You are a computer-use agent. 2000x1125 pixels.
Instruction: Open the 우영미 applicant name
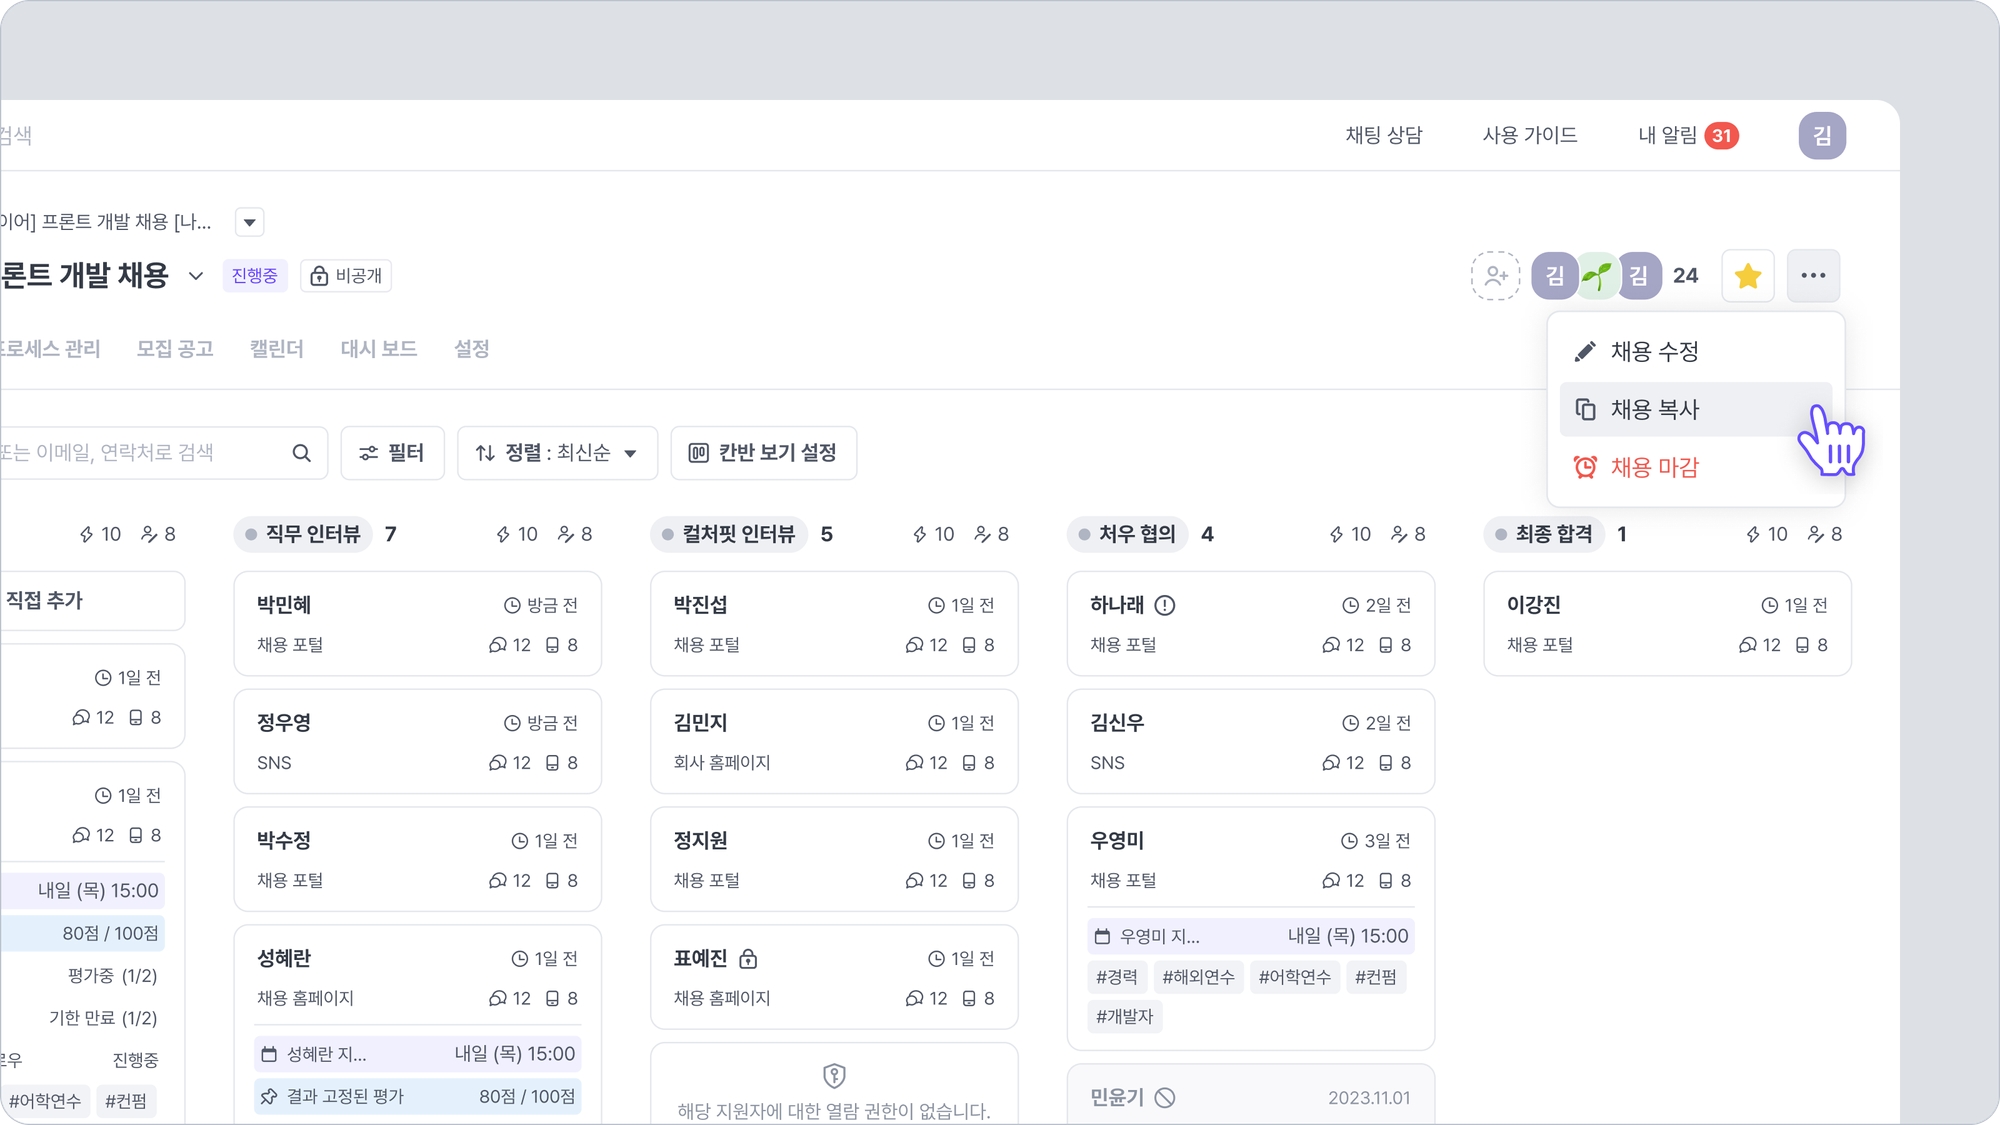(1117, 841)
